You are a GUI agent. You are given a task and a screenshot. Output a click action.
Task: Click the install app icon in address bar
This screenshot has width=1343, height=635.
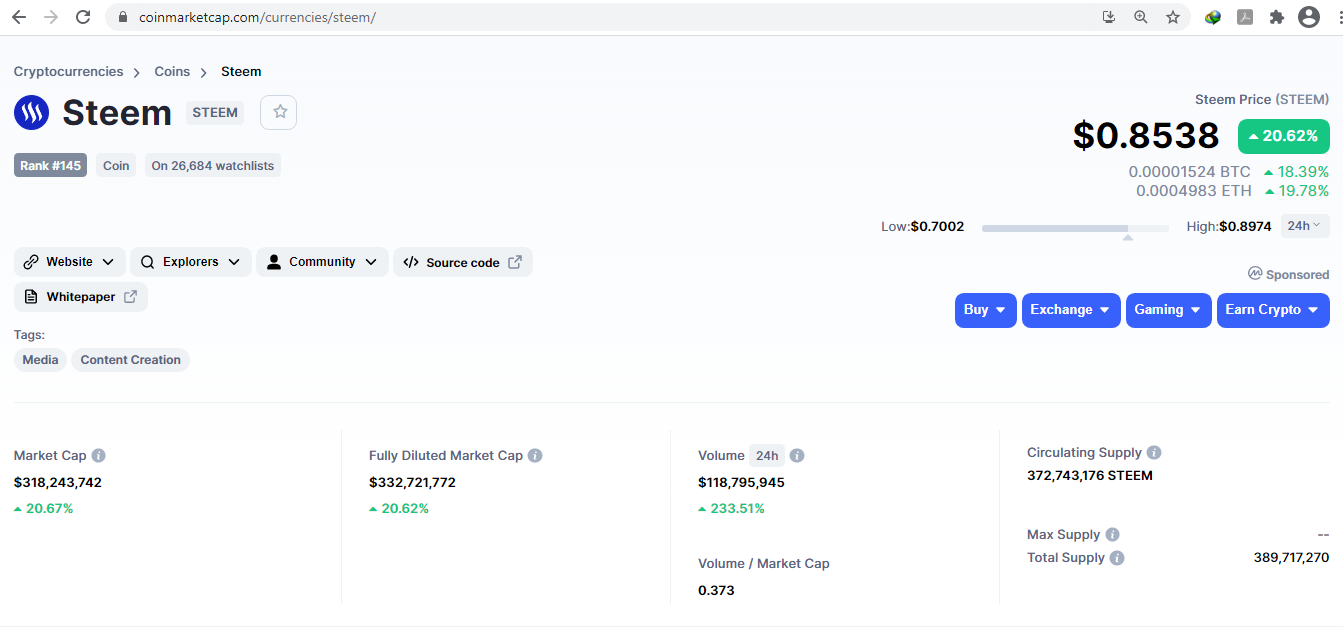click(1108, 17)
